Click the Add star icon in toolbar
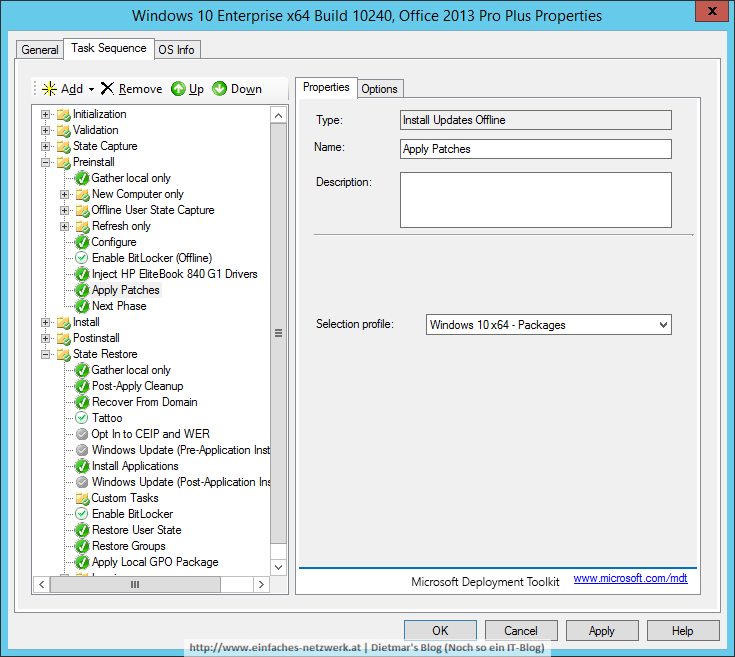The height and width of the screenshot is (657, 735). point(49,89)
